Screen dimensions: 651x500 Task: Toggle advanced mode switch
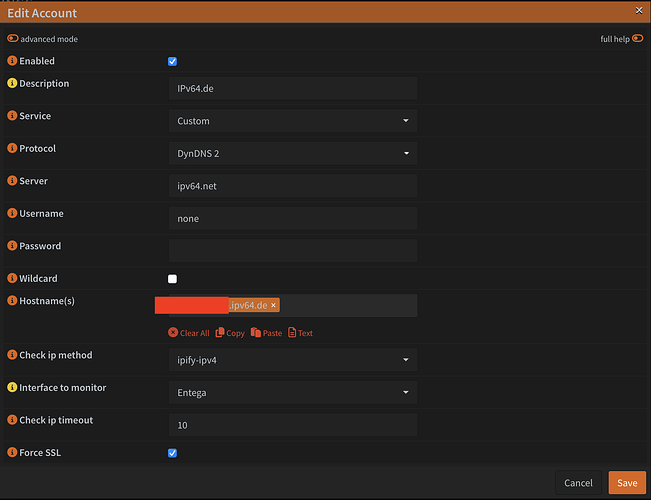point(13,39)
